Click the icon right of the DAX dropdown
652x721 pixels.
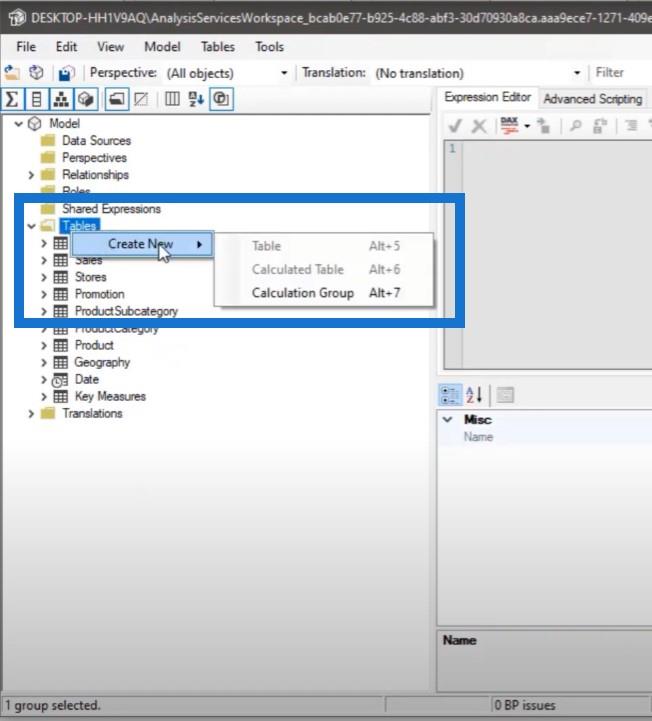[x=544, y=125]
